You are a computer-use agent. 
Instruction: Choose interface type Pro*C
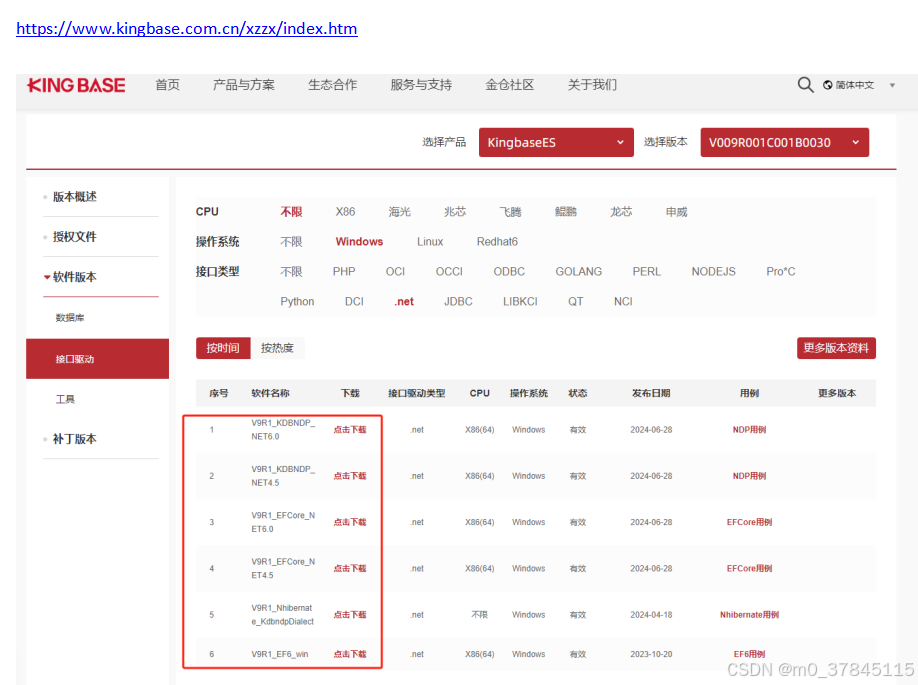pyautogui.click(x=780, y=272)
